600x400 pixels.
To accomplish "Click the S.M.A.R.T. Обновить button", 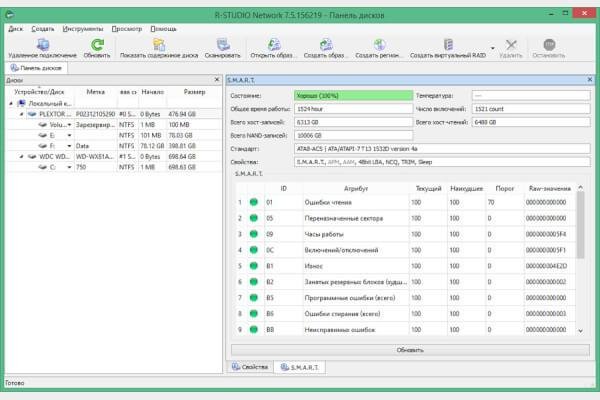I will tap(410, 350).
